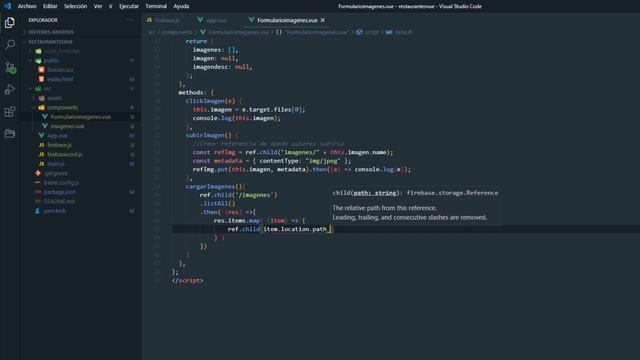Click the components breadcrumb segment
The width and height of the screenshot is (640, 360).
tap(177, 32)
